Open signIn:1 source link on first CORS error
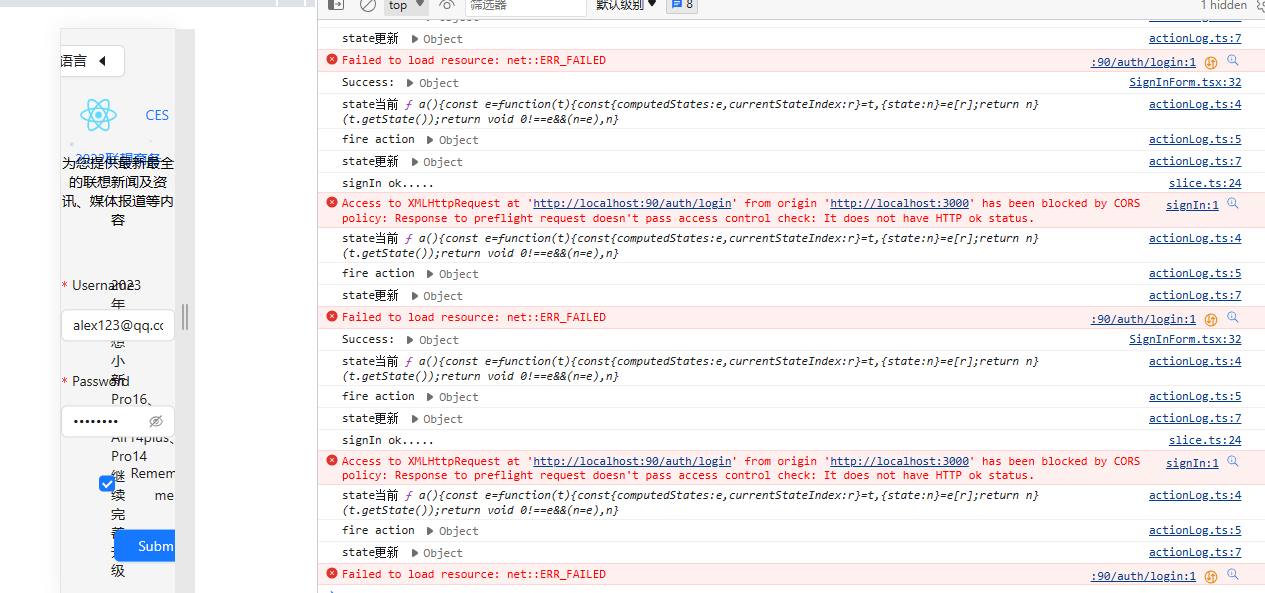 [1192, 205]
